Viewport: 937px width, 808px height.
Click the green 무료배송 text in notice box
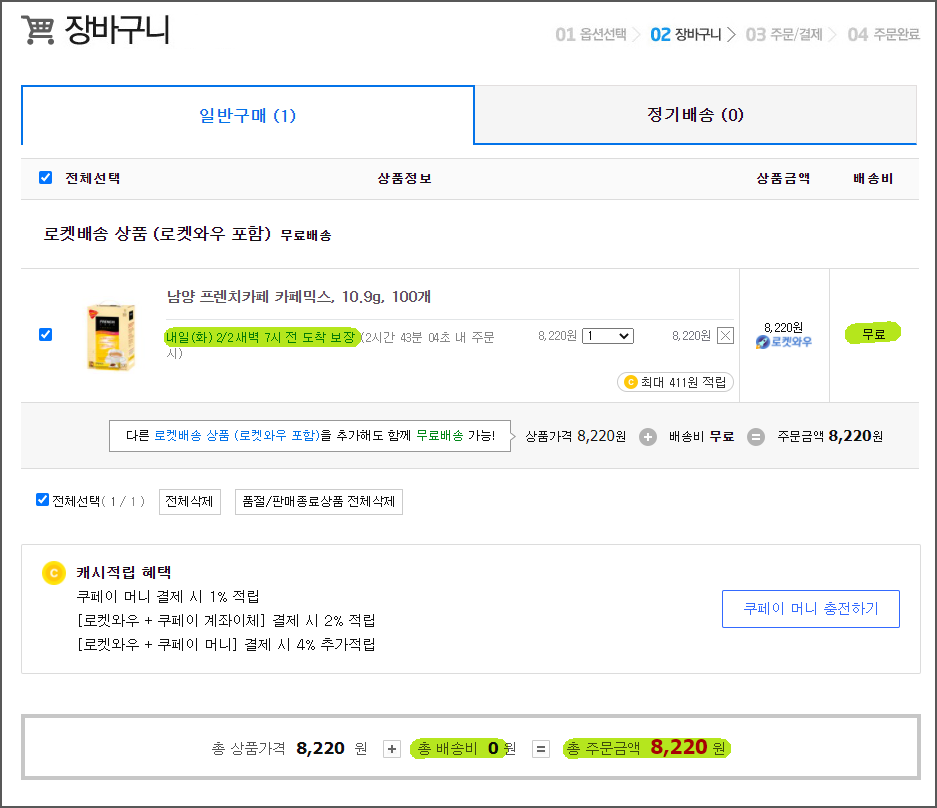point(440,436)
